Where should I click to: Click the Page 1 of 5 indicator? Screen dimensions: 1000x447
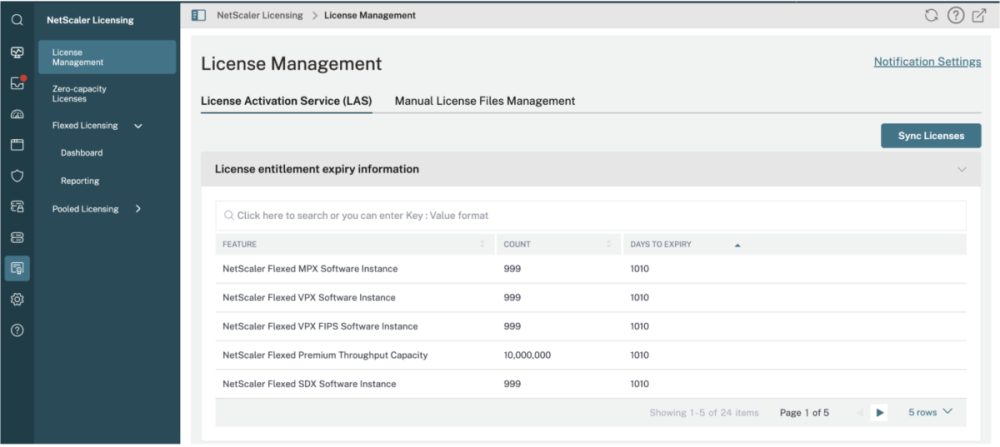coord(804,413)
